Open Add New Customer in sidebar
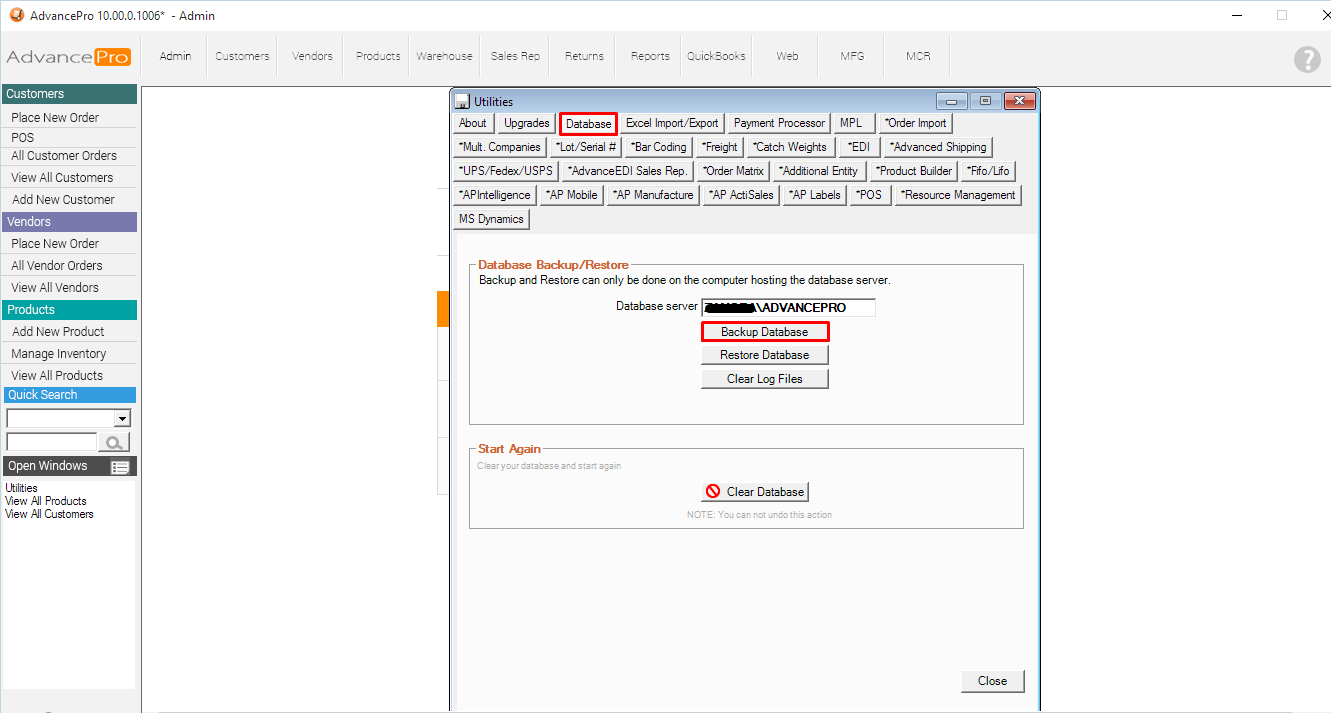The image size is (1331, 713). click(63, 200)
